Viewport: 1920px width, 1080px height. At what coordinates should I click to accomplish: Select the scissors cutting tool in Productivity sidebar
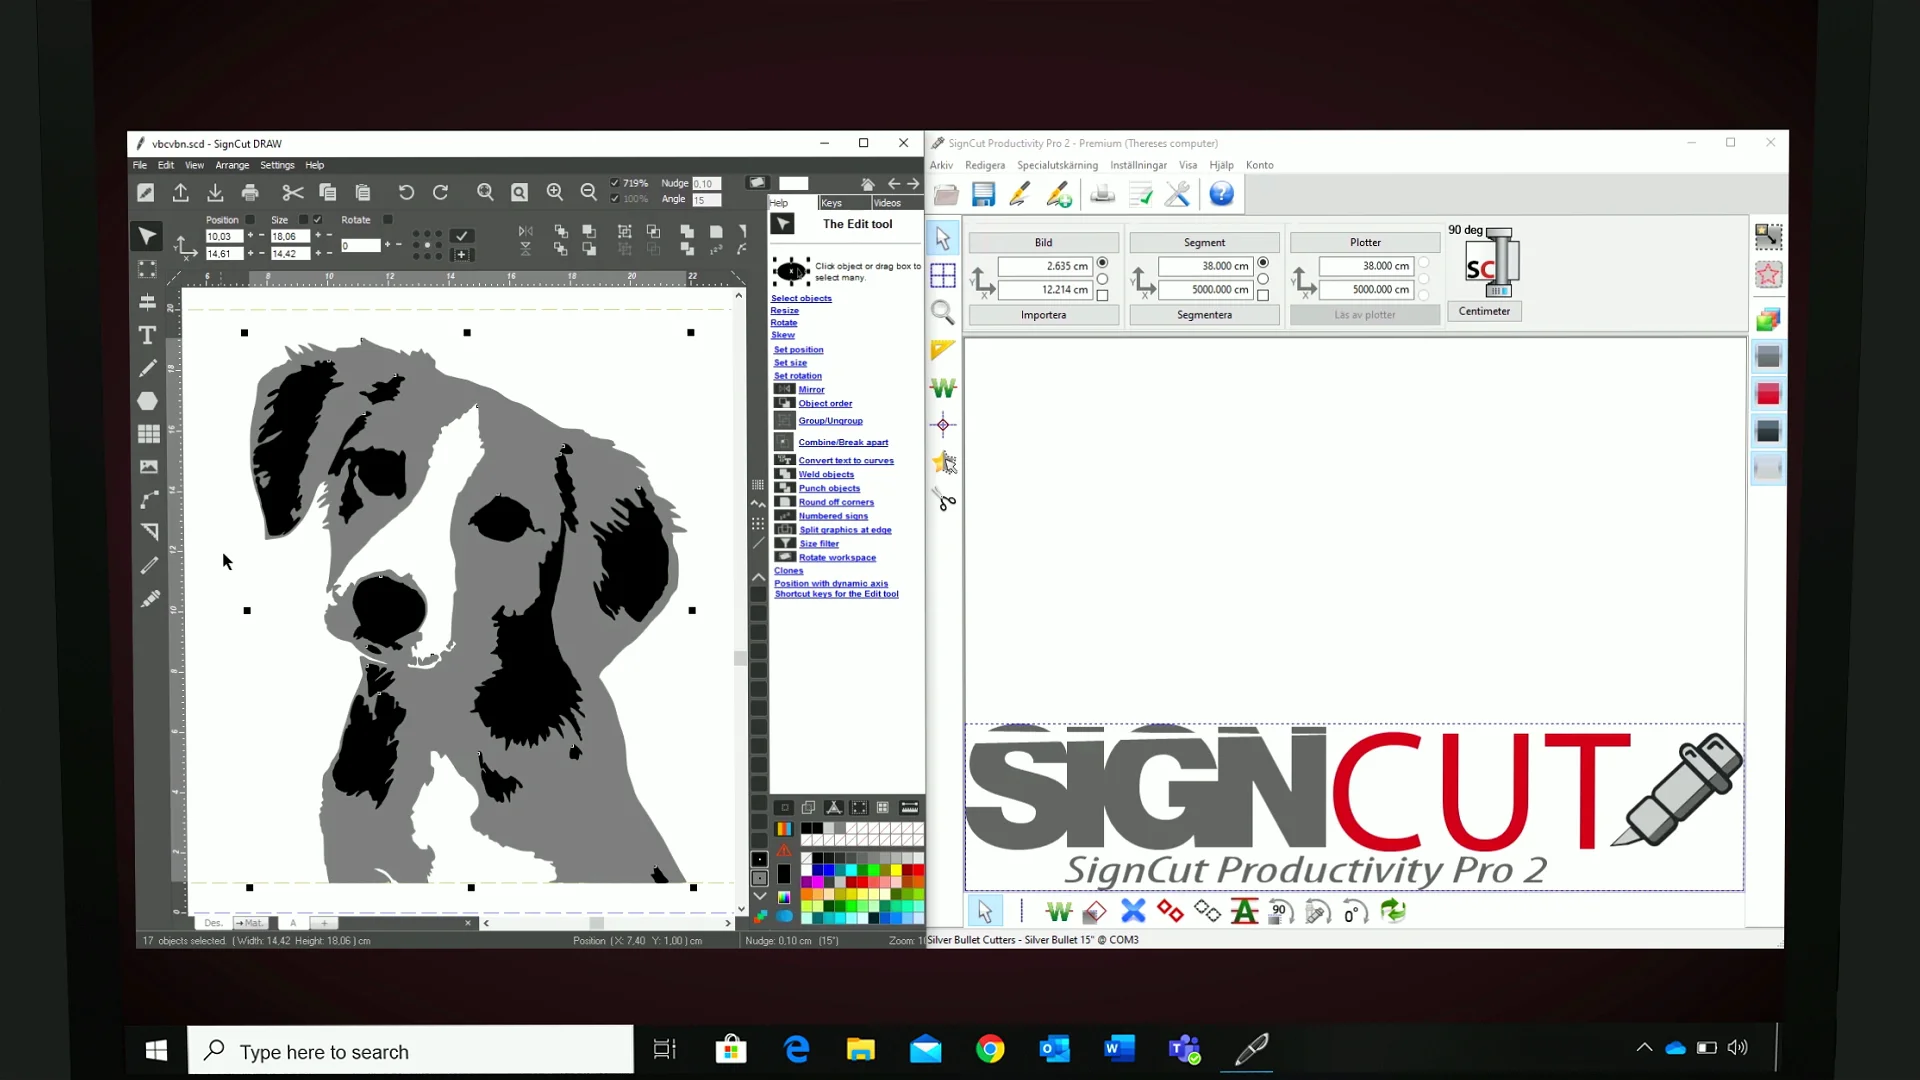[x=943, y=500]
